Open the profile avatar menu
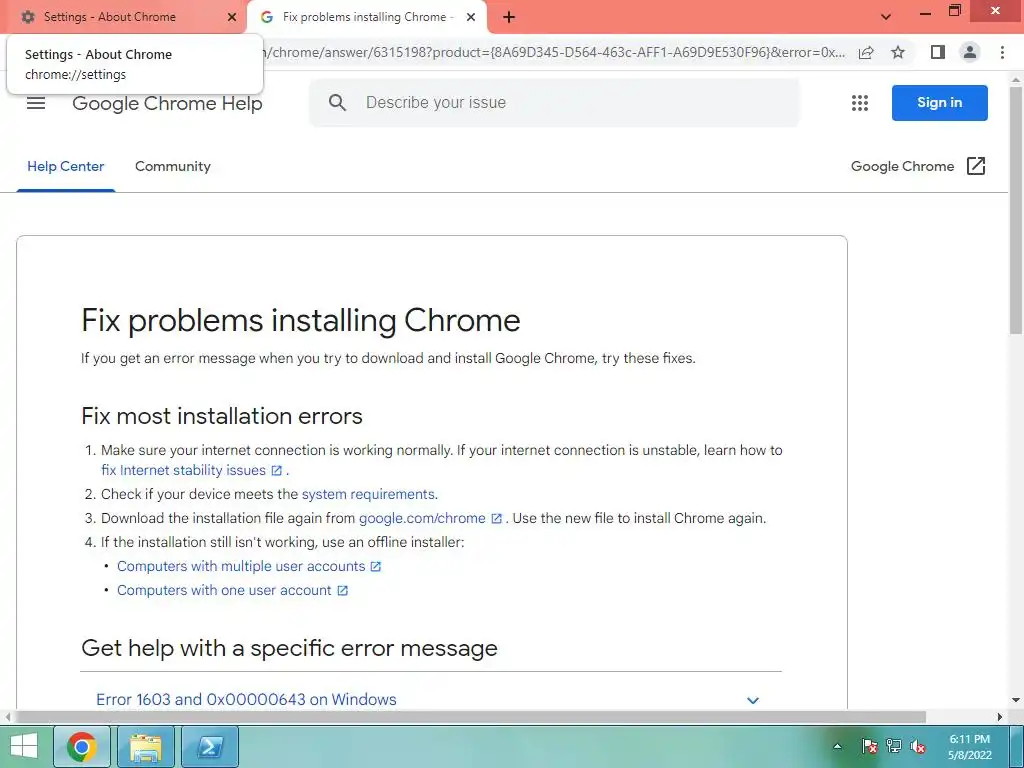 970,52
